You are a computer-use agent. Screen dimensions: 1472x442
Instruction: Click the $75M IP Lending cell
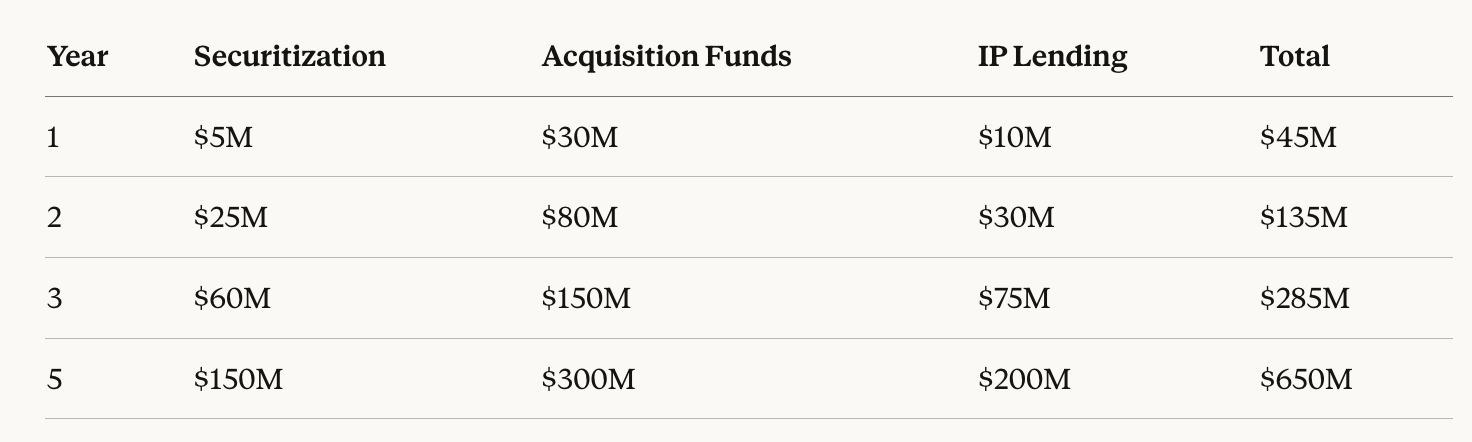1014,298
